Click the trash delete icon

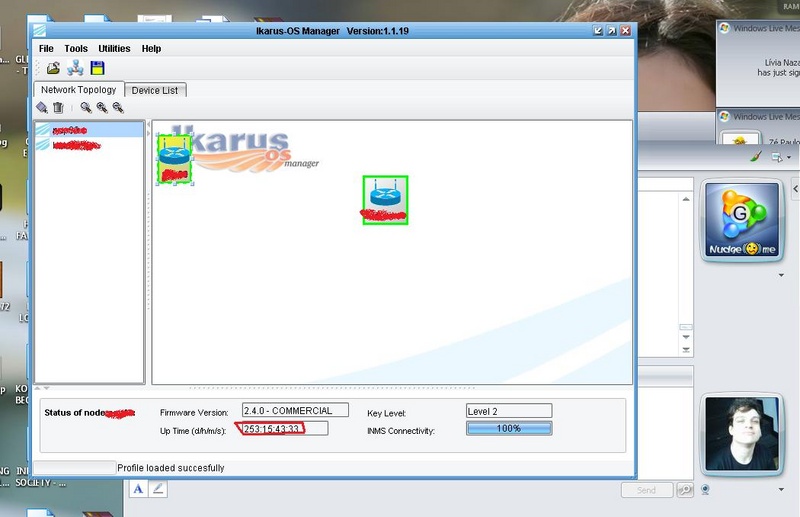(x=58, y=107)
